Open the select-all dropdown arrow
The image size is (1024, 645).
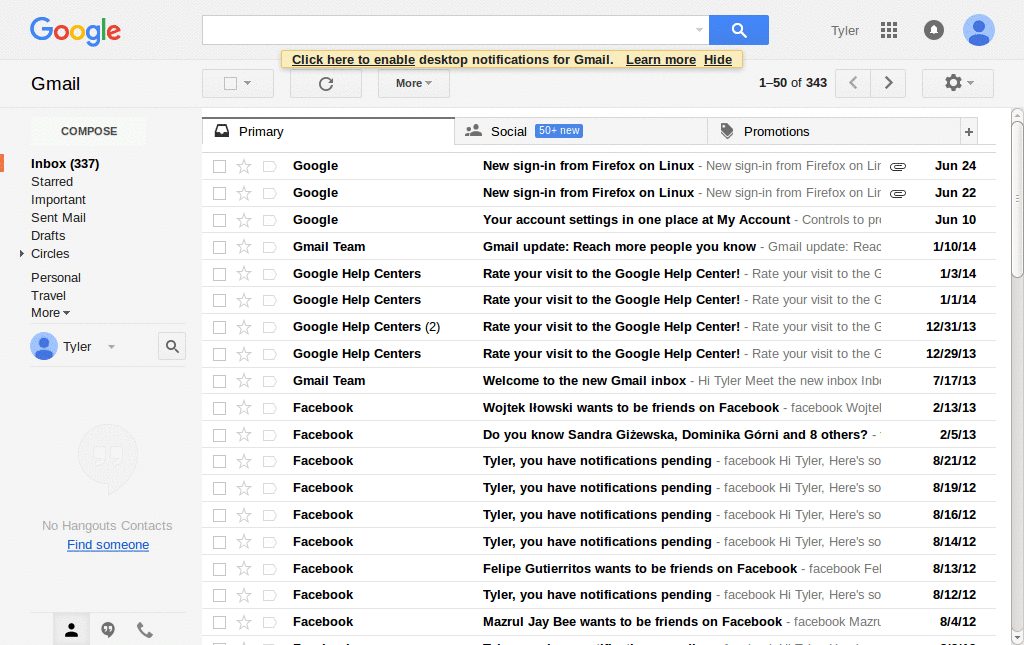(248, 84)
